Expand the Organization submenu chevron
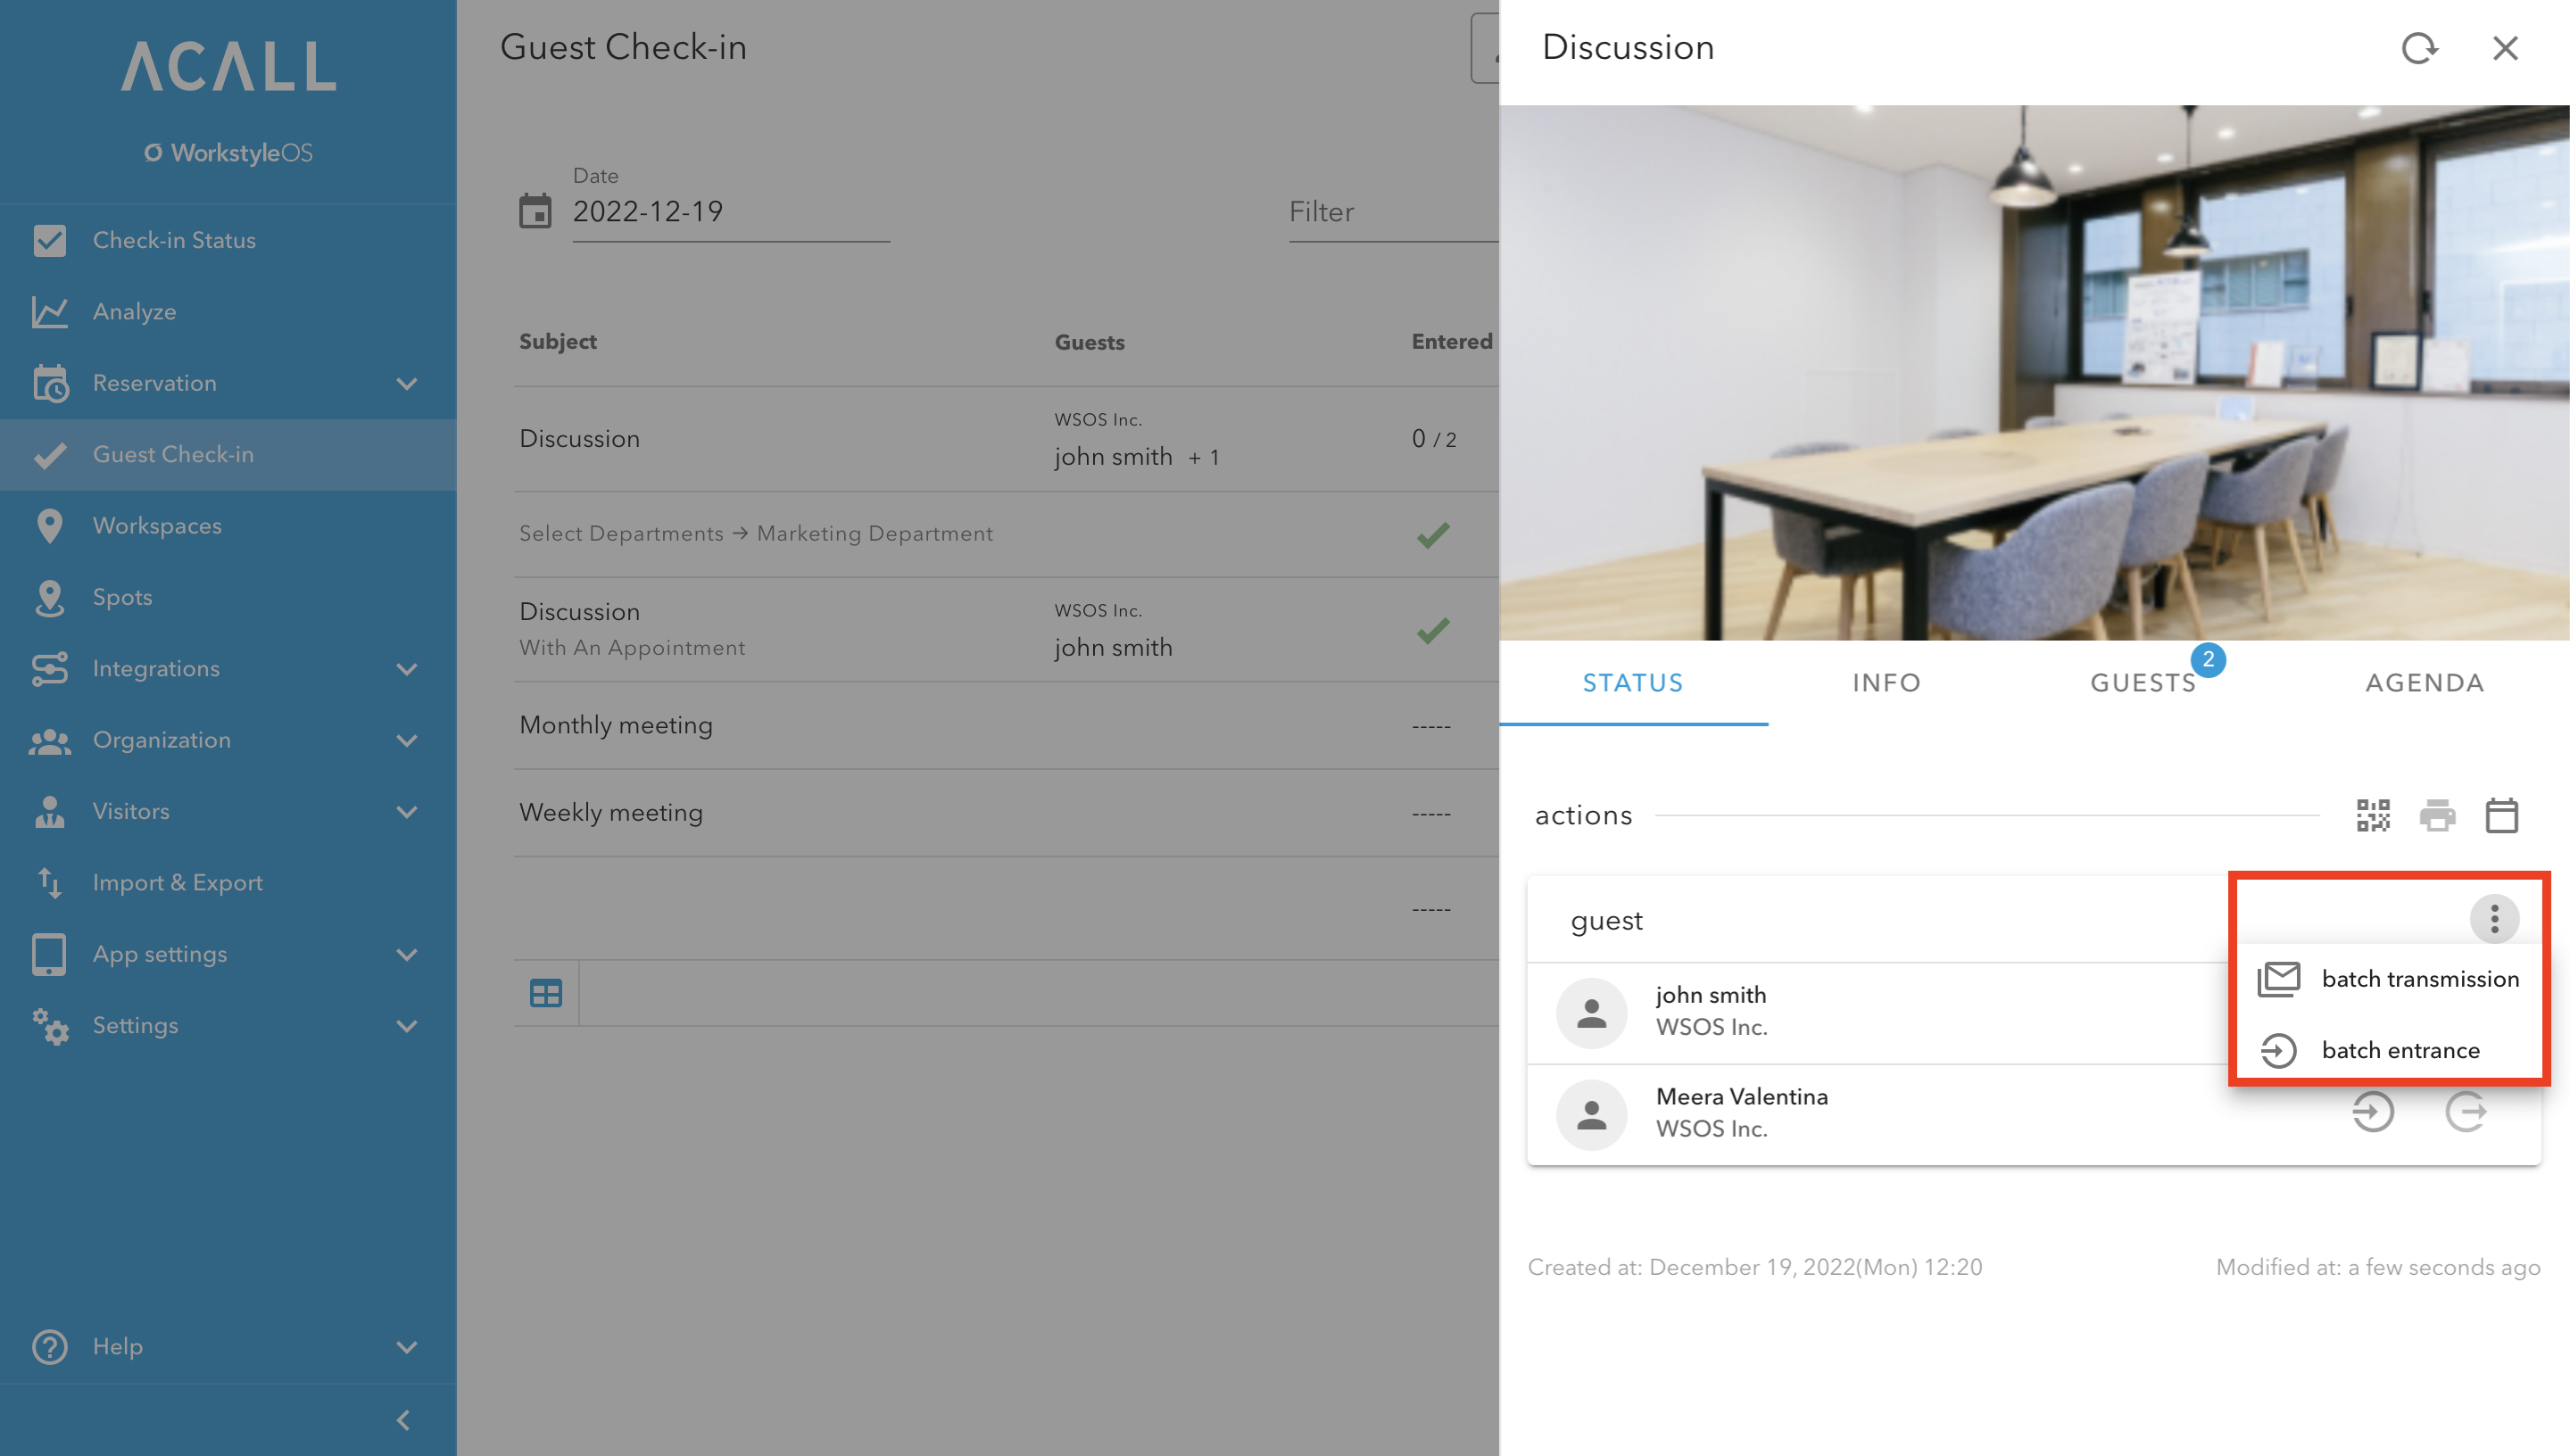2570x1456 pixels. [406, 740]
